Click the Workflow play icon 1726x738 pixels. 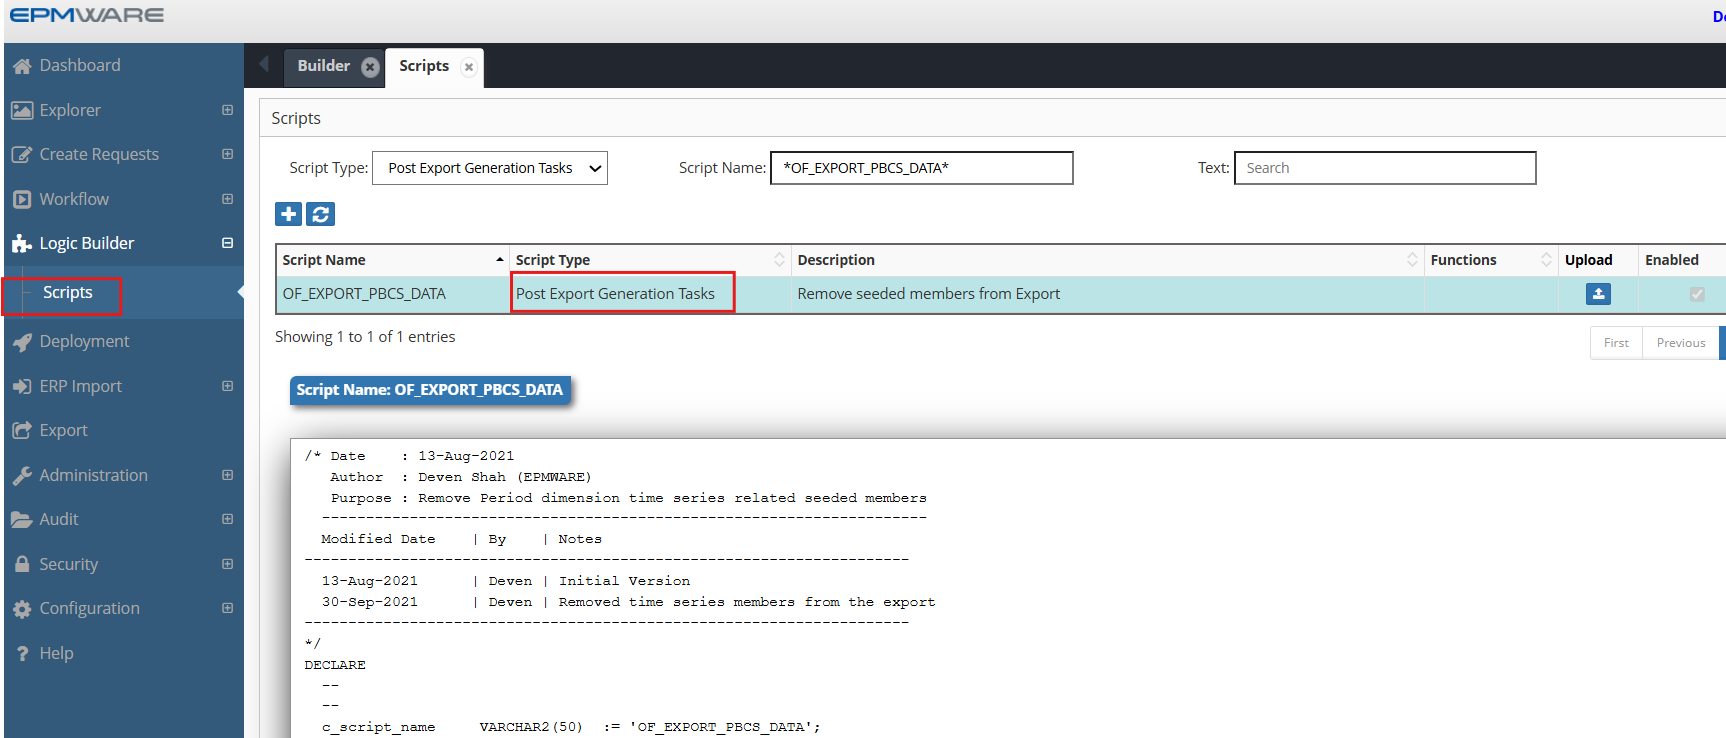[22, 199]
